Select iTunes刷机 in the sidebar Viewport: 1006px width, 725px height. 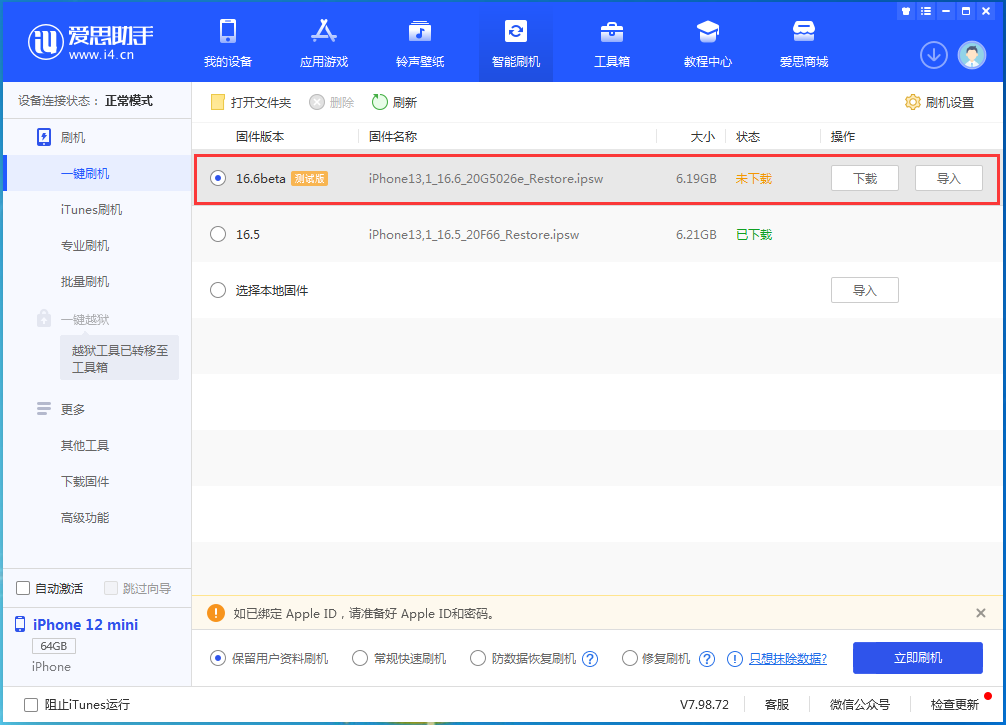pos(91,209)
